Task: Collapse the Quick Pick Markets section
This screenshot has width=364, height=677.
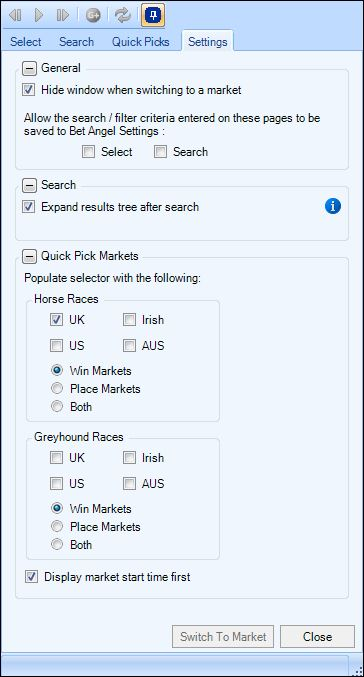Action: (29, 256)
